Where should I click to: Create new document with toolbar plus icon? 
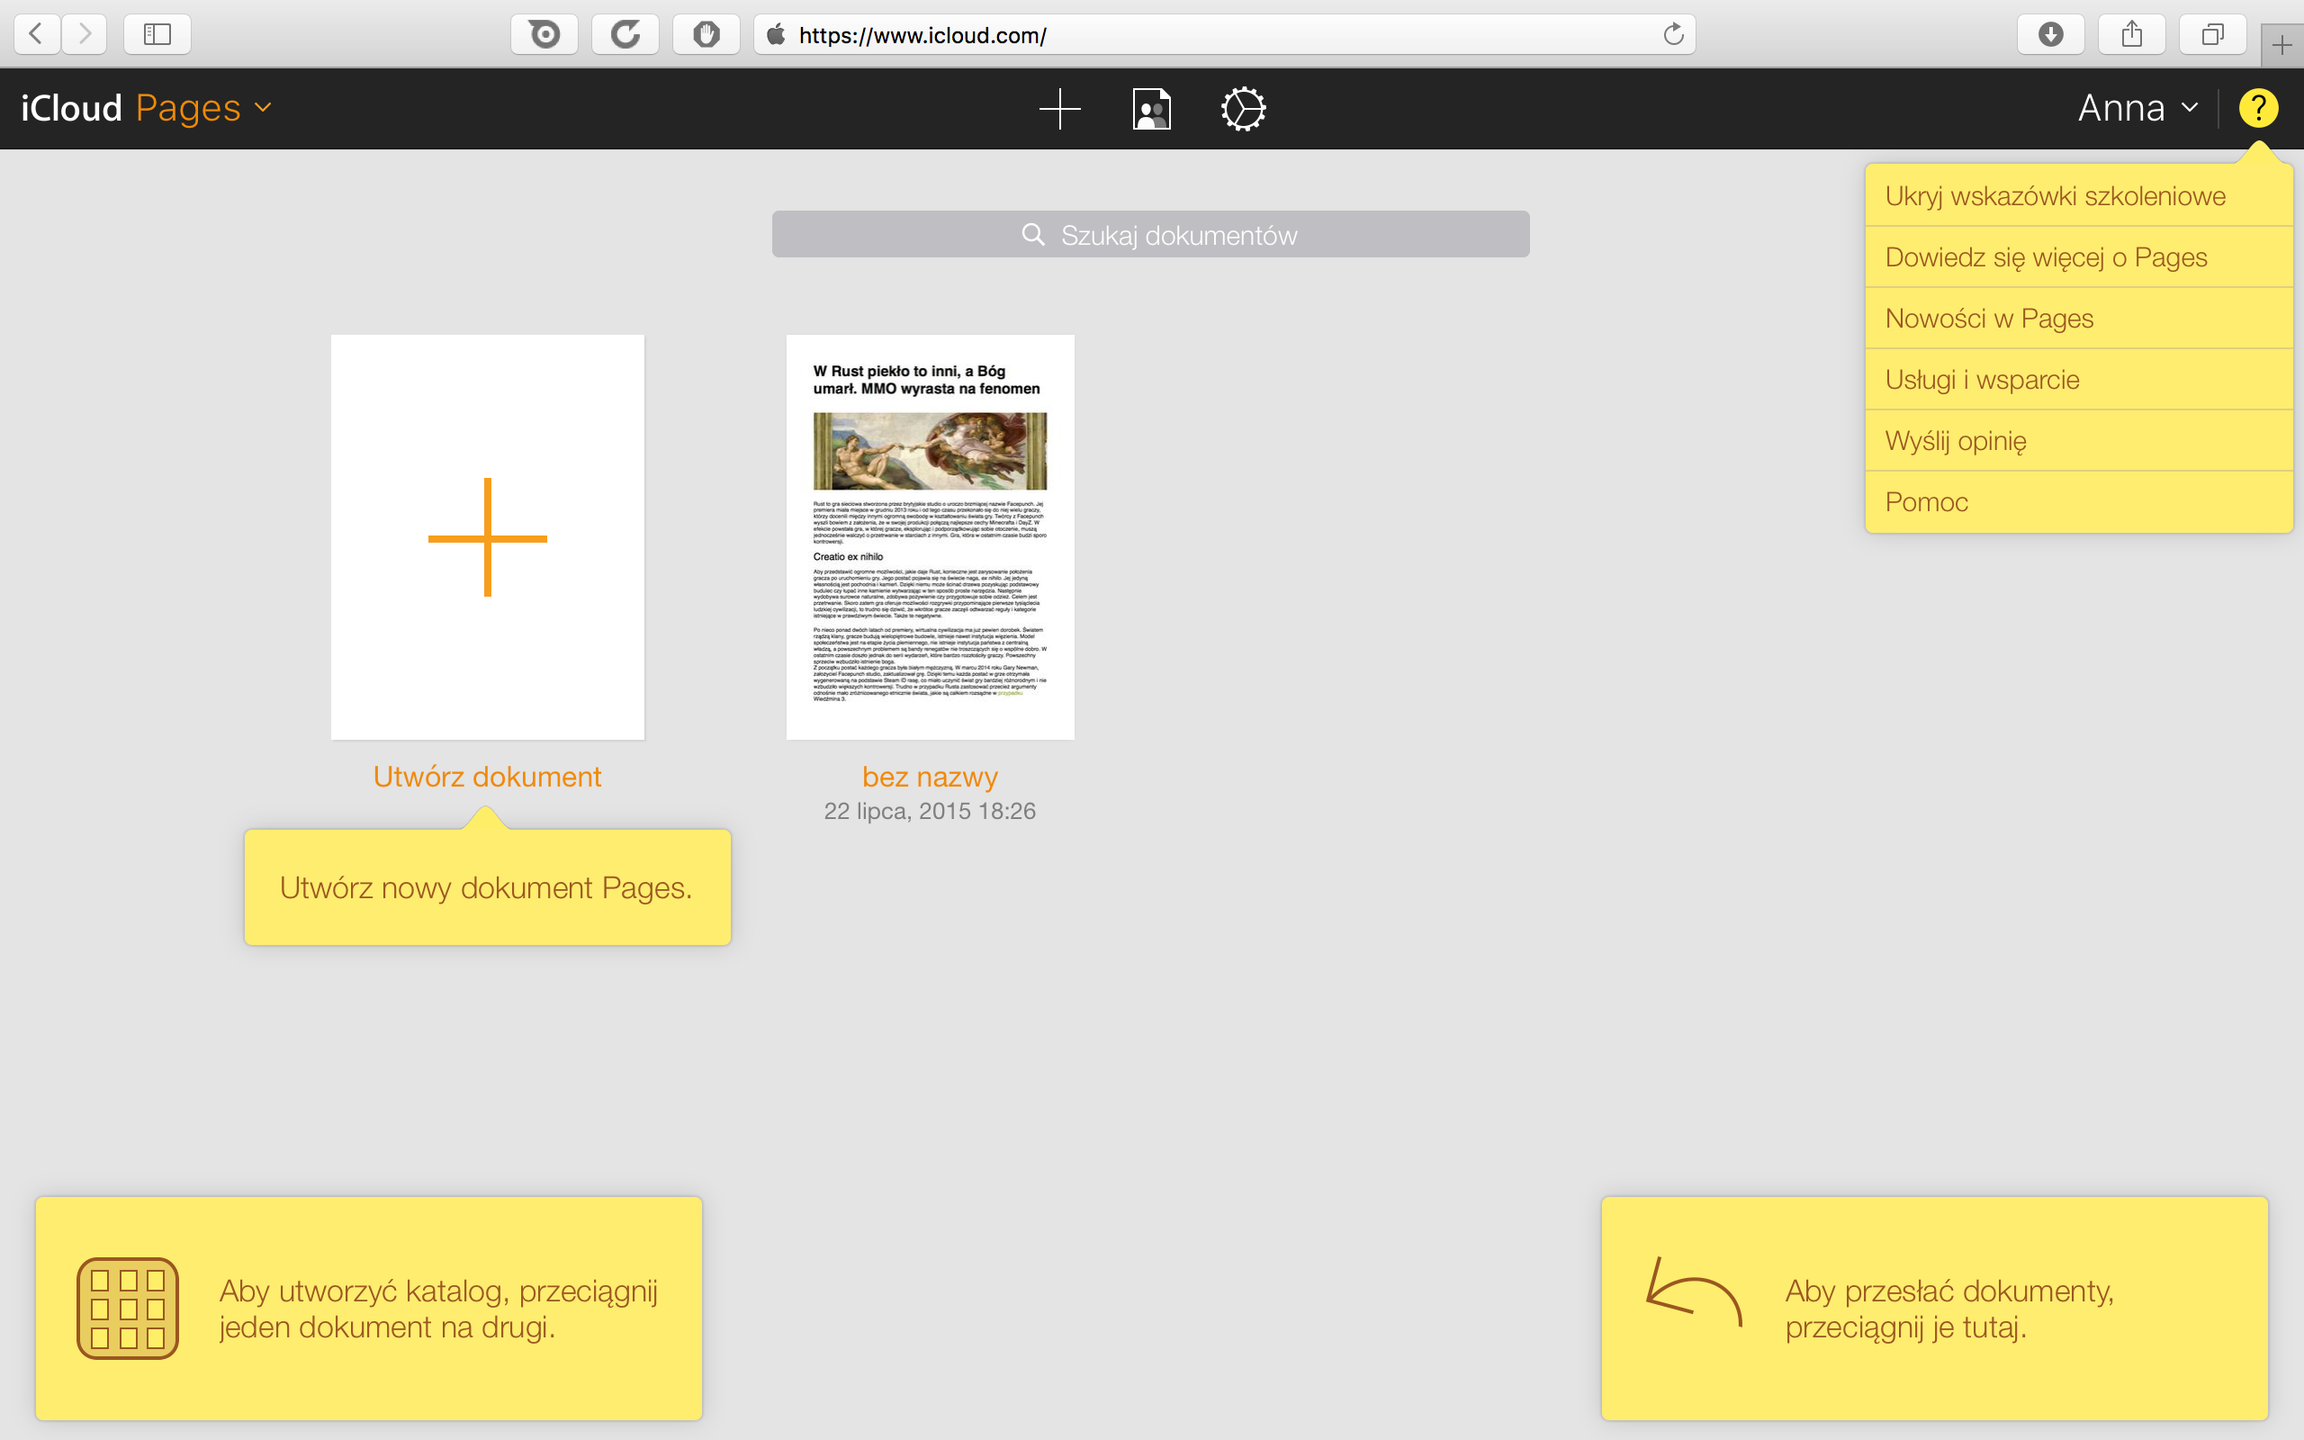(x=1060, y=108)
